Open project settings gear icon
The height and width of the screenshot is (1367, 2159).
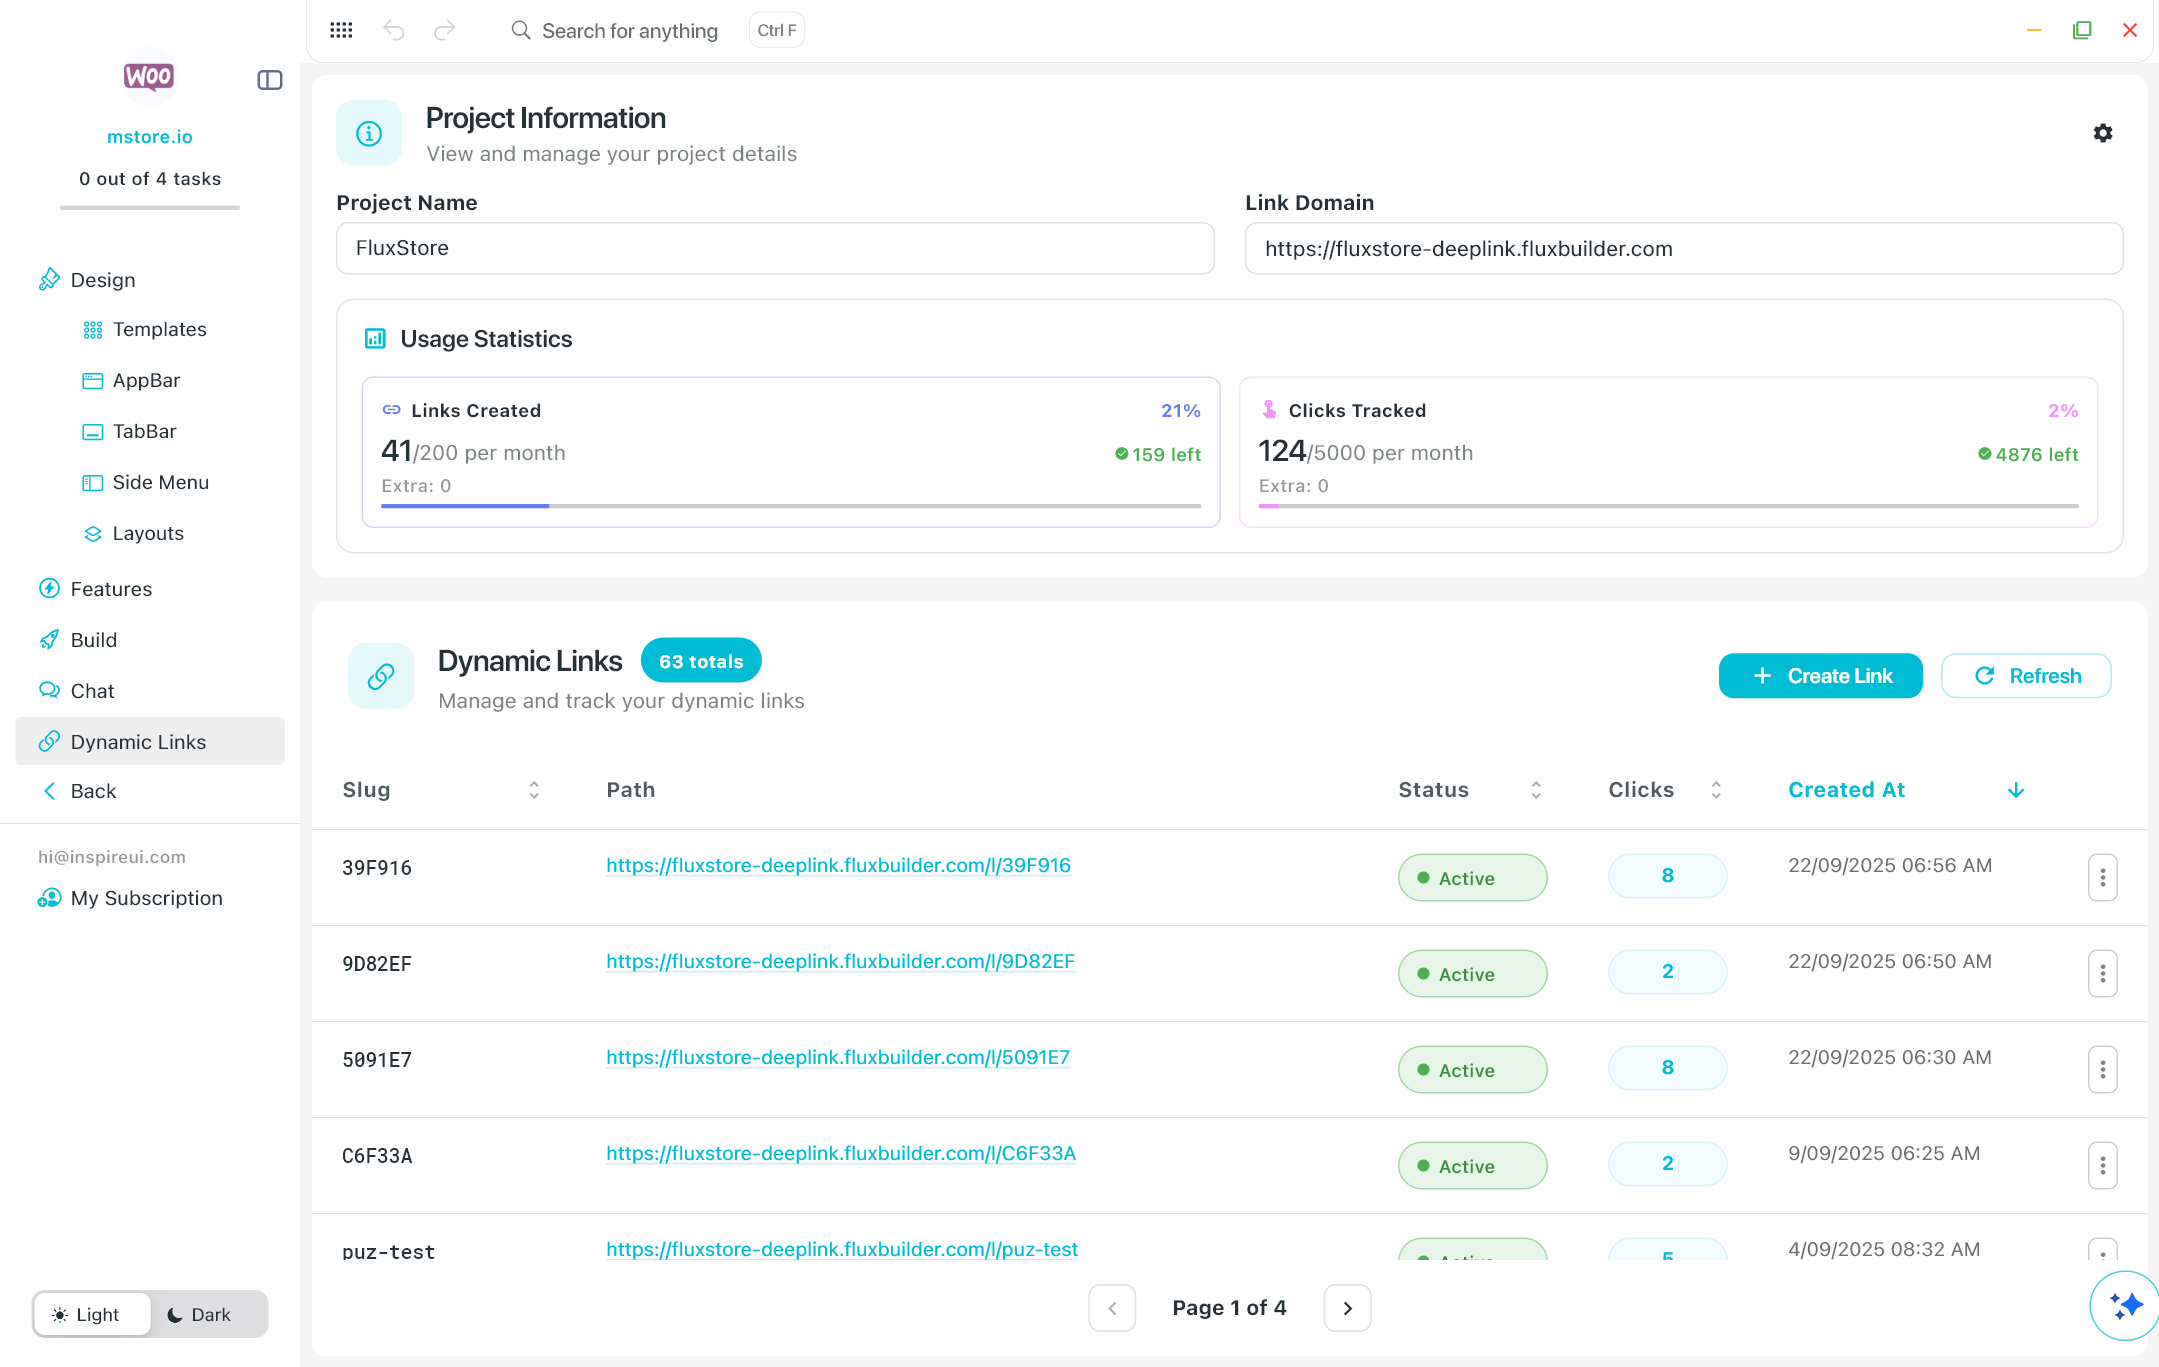(2103, 133)
